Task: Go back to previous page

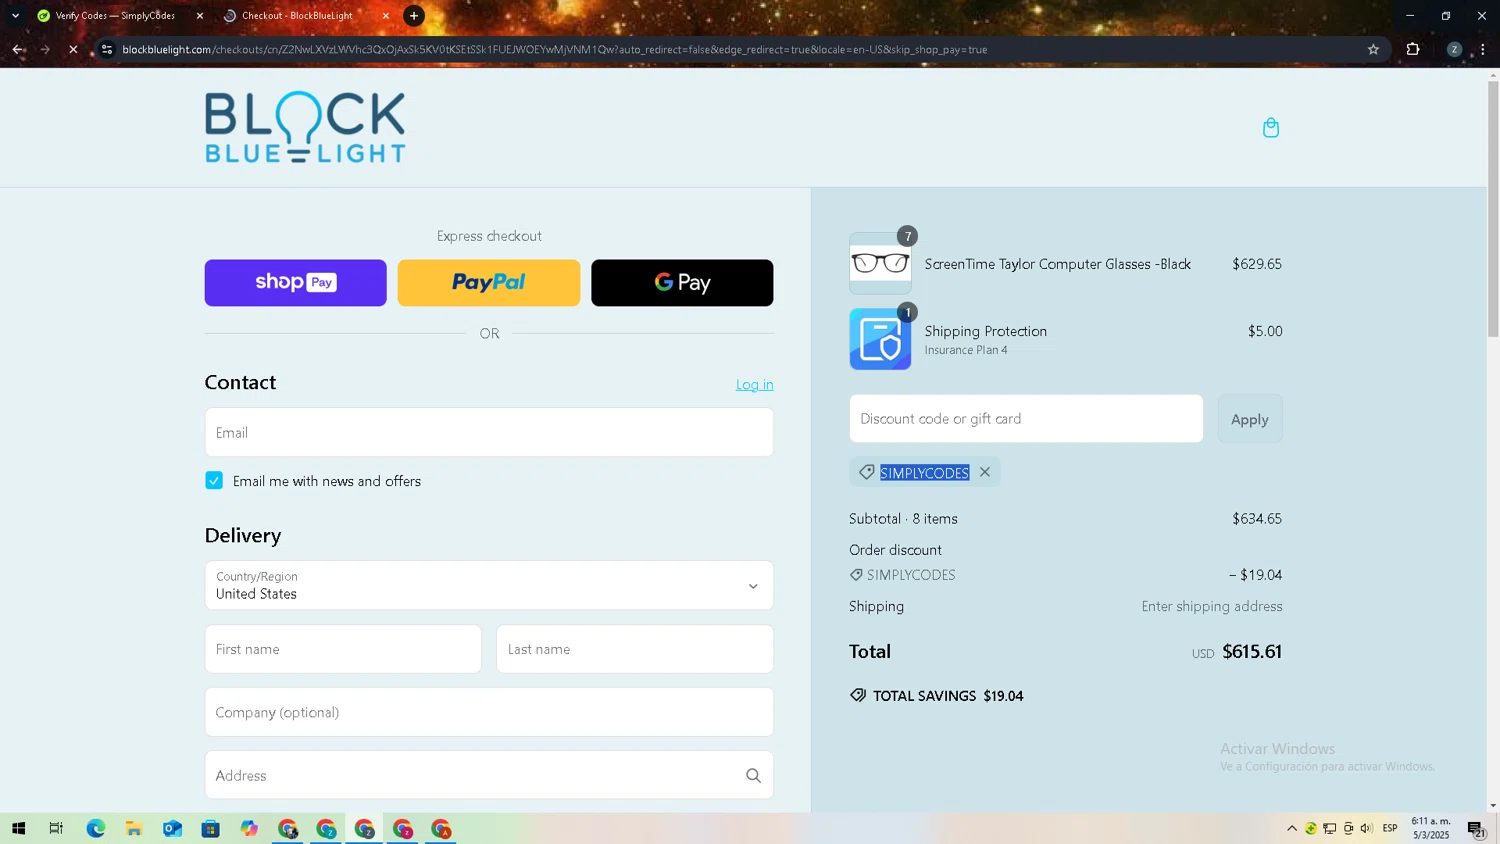Action: (18, 49)
